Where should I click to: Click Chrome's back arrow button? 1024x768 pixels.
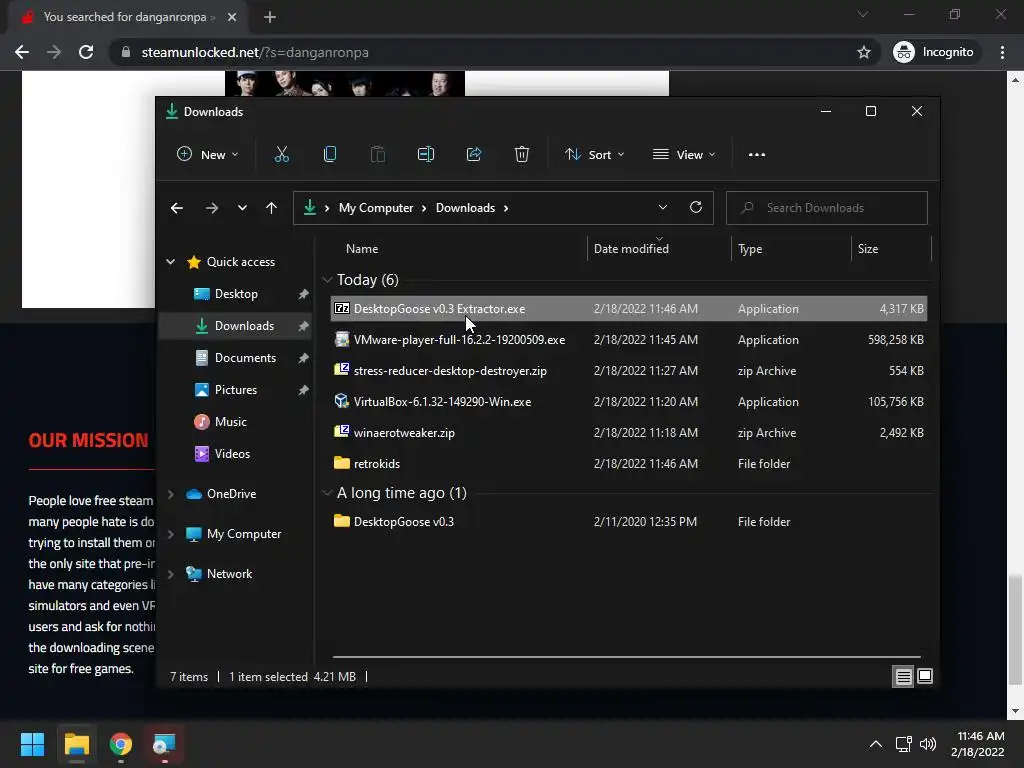[22, 52]
